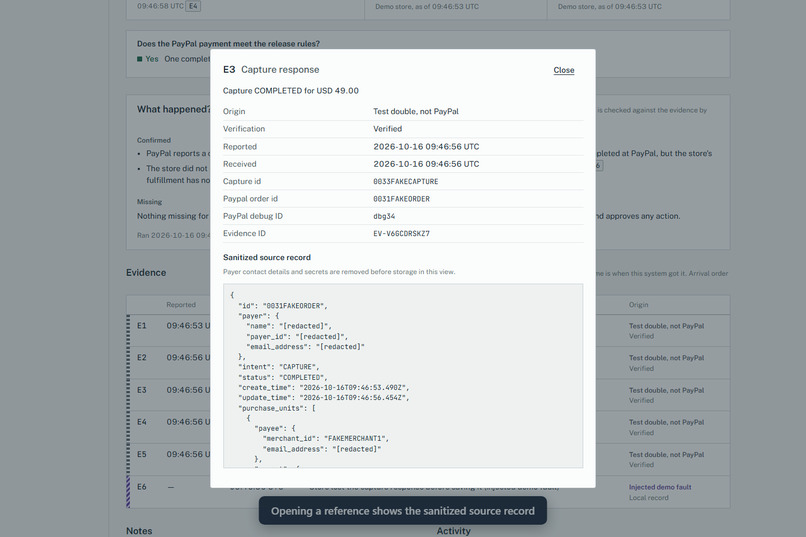The width and height of the screenshot is (806, 537).
Task: Click the JSON status COMPLETED line
Action: click(282, 377)
